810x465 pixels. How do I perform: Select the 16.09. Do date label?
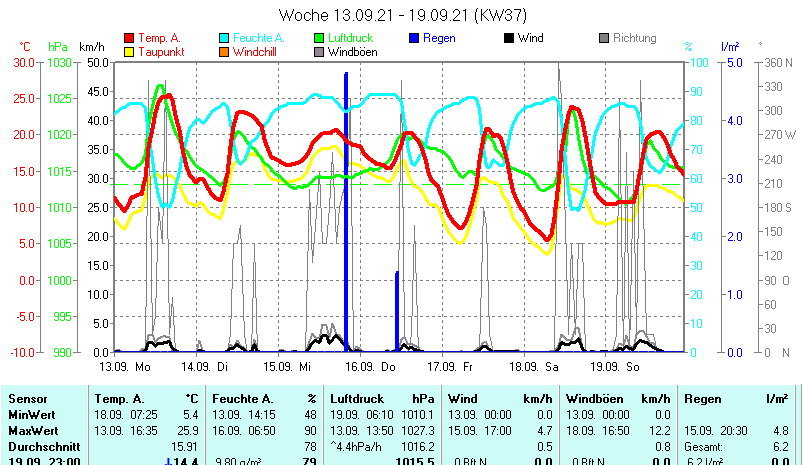click(x=373, y=367)
